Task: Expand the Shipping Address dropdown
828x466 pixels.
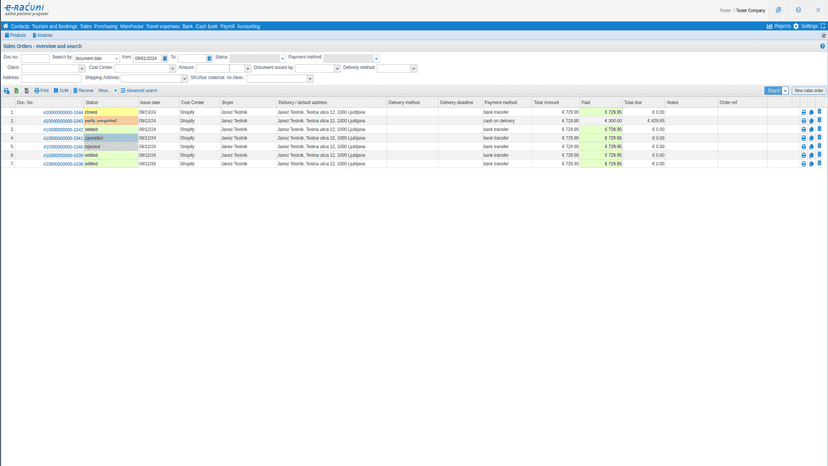Action: pos(184,78)
